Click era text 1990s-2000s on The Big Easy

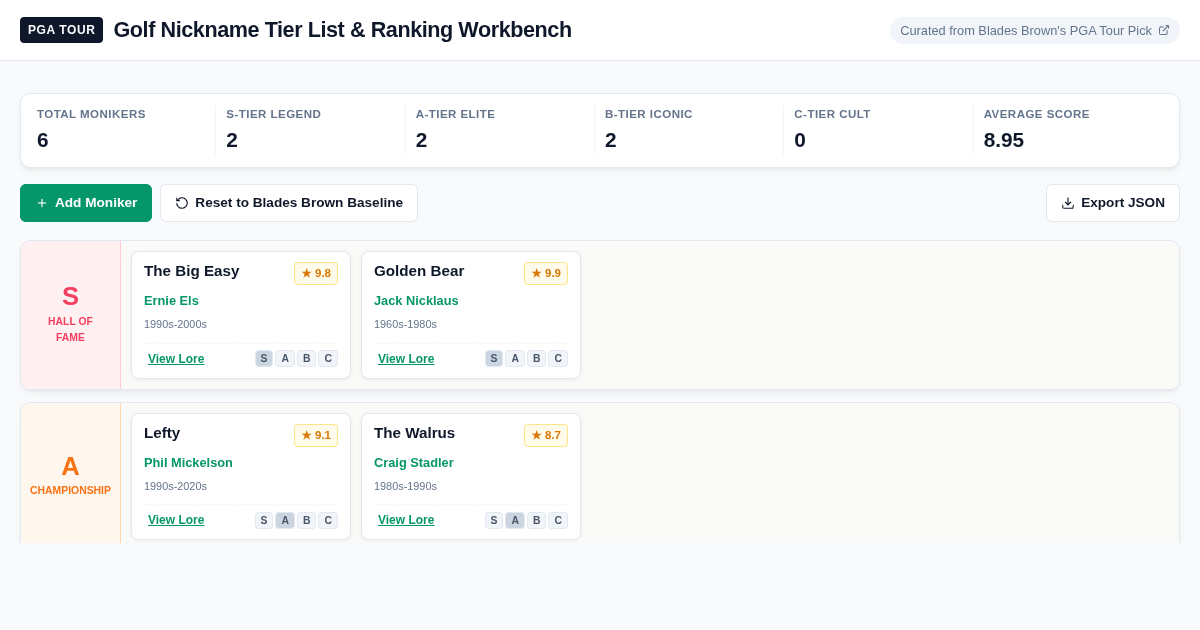pos(175,324)
